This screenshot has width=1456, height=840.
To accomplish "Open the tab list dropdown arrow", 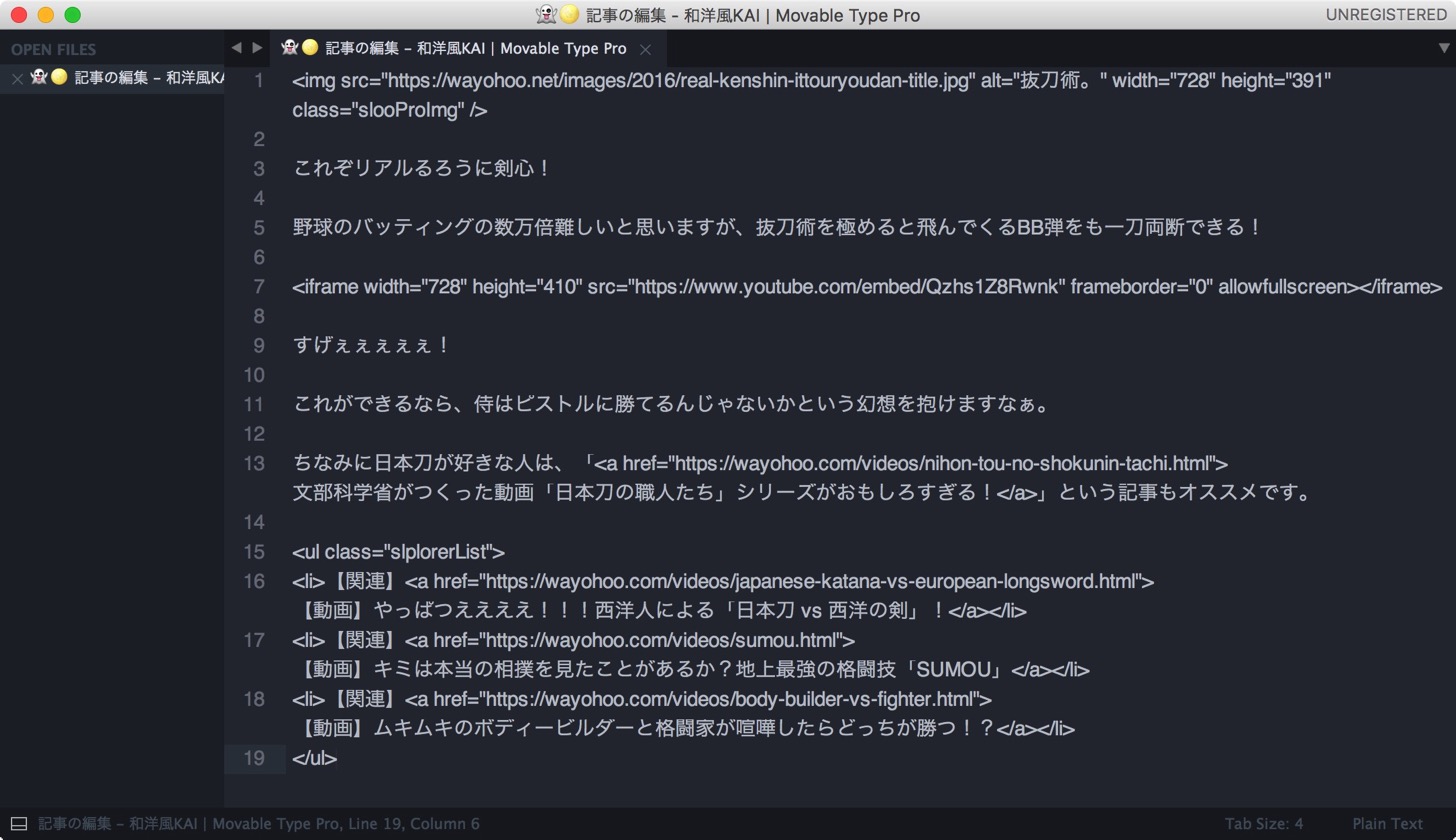I will [x=1442, y=47].
